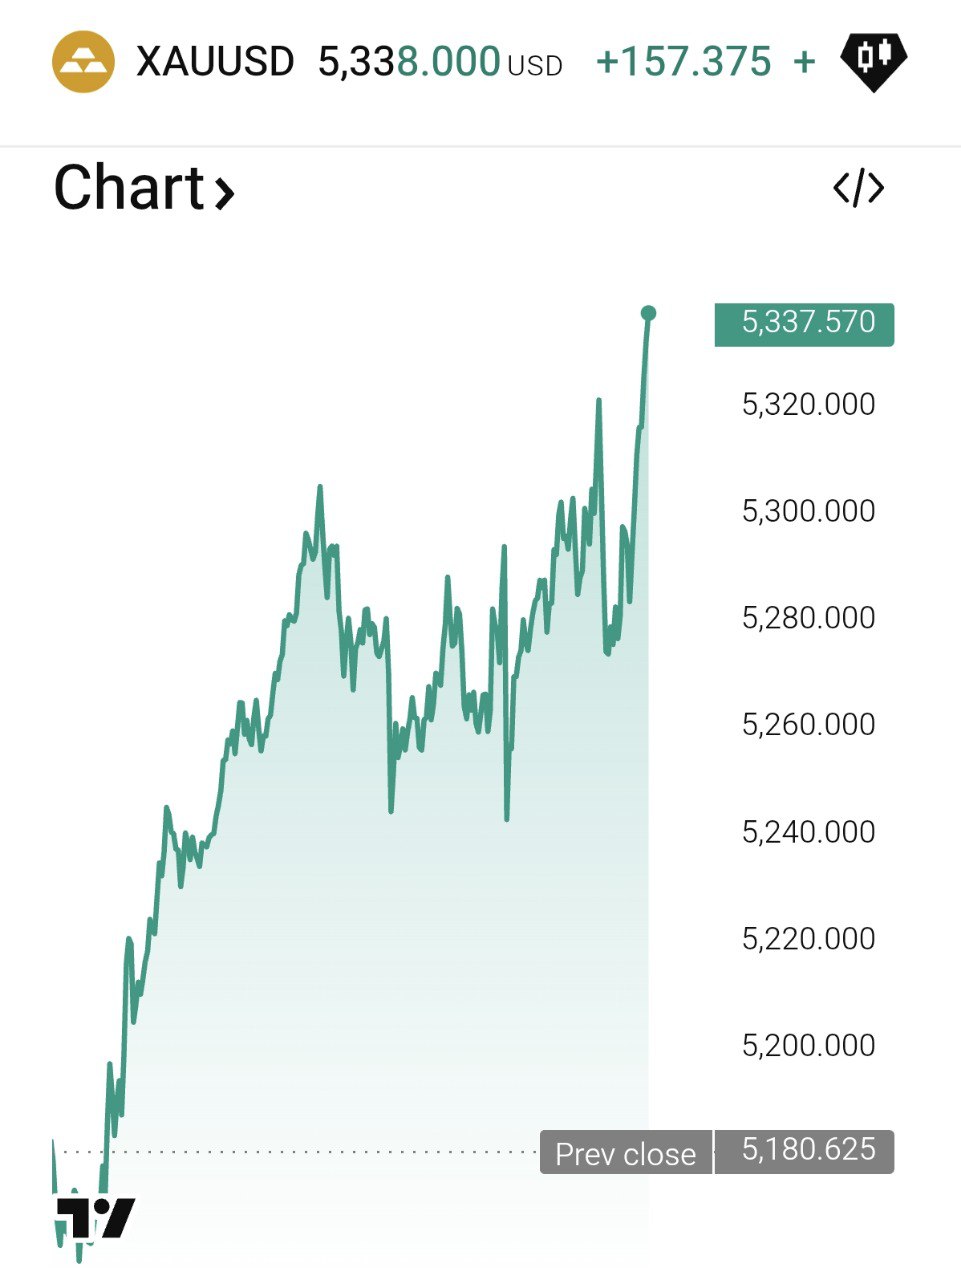Expand the arrow next to Chart
The height and width of the screenshot is (1280, 961).
pyautogui.click(x=225, y=190)
